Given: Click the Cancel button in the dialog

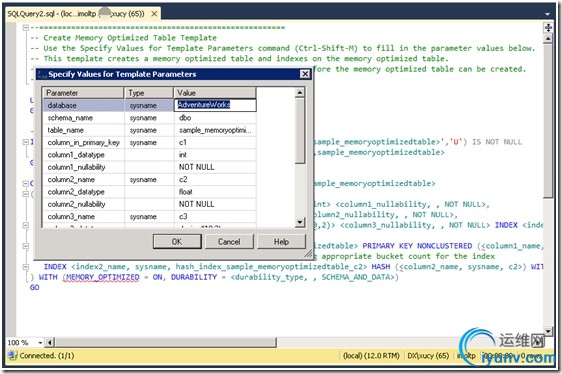Looking at the screenshot, I should coord(229,242).
